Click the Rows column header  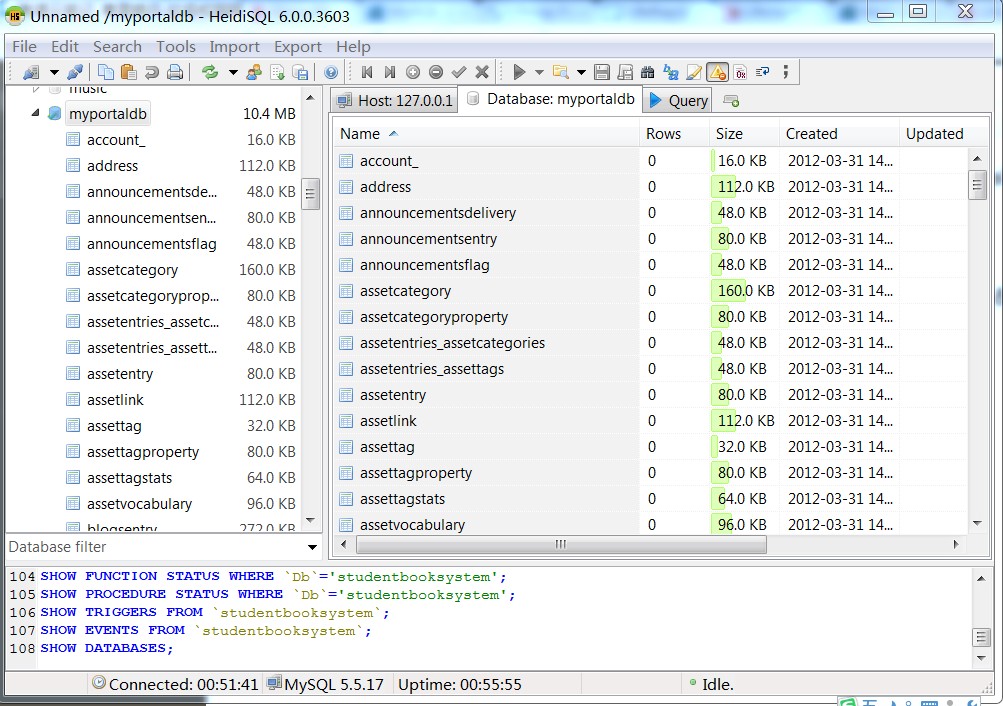[674, 134]
